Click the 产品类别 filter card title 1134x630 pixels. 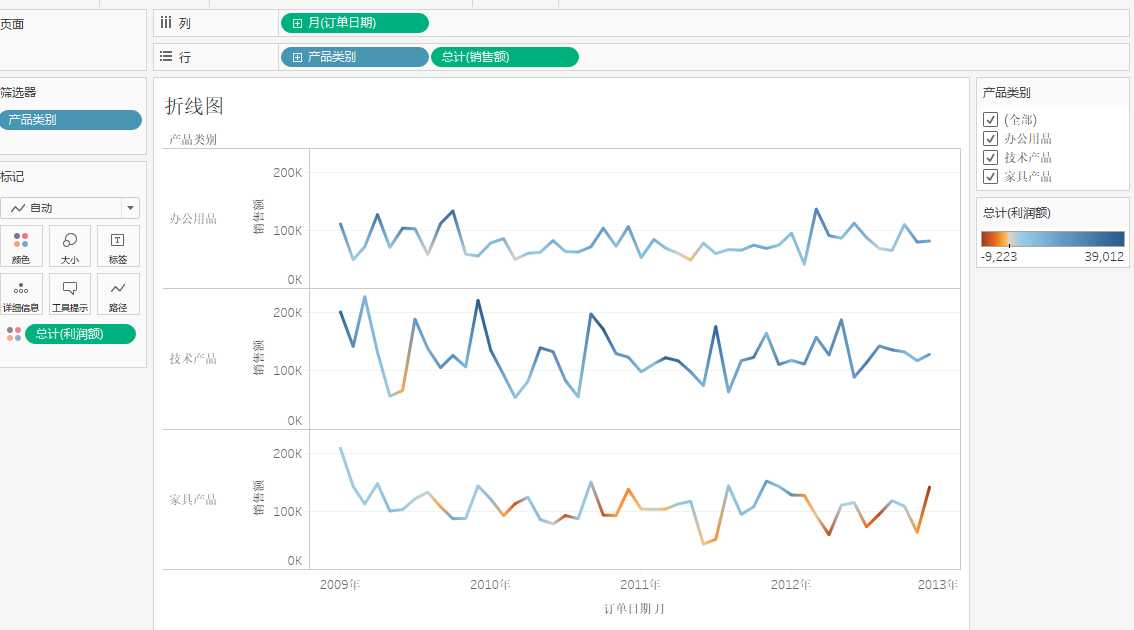pyautogui.click(x=1006, y=93)
